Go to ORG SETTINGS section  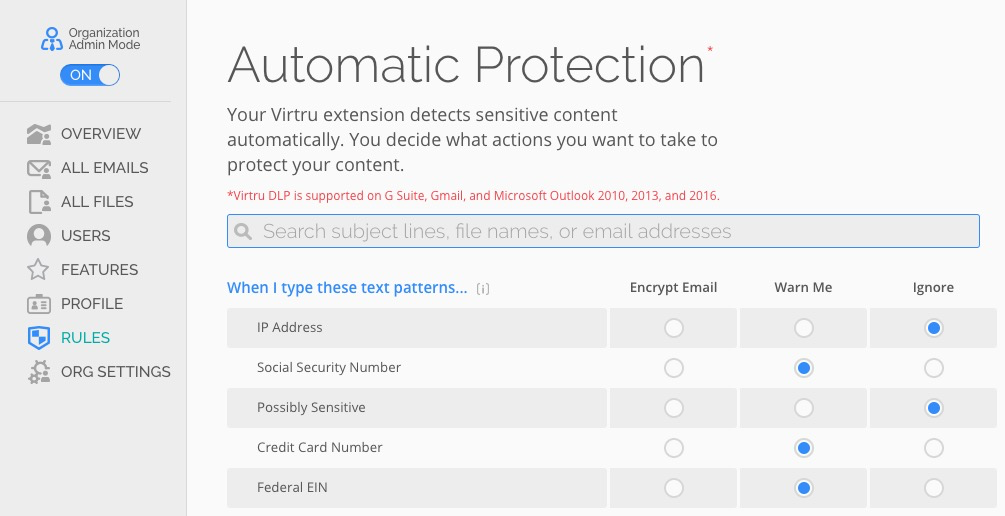(115, 372)
